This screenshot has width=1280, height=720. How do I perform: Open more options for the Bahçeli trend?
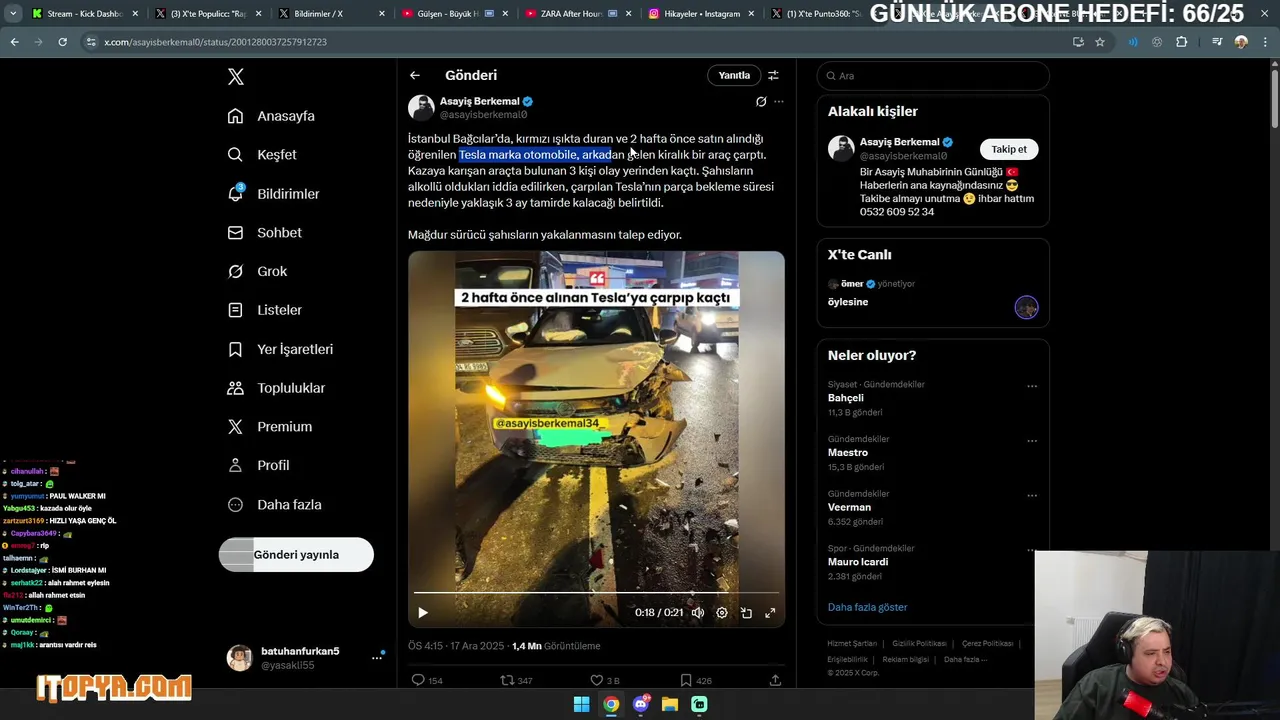click(x=1032, y=386)
